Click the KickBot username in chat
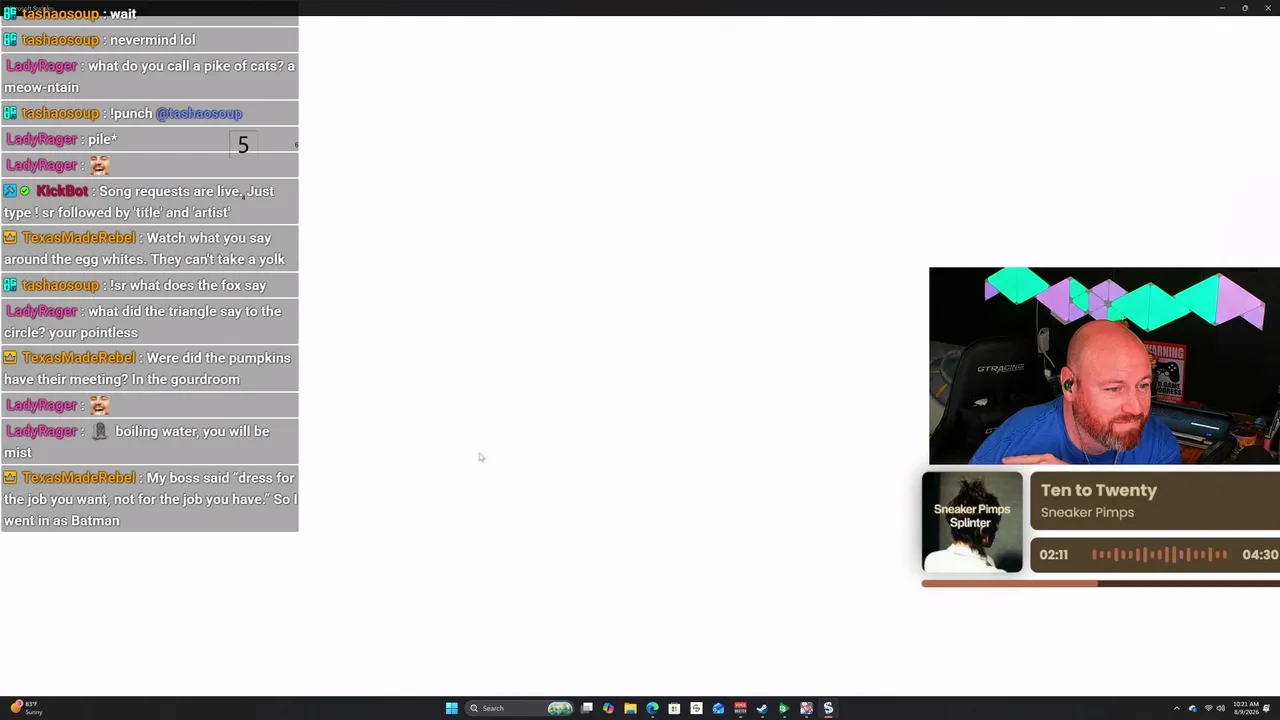 click(x=62, y=191)
